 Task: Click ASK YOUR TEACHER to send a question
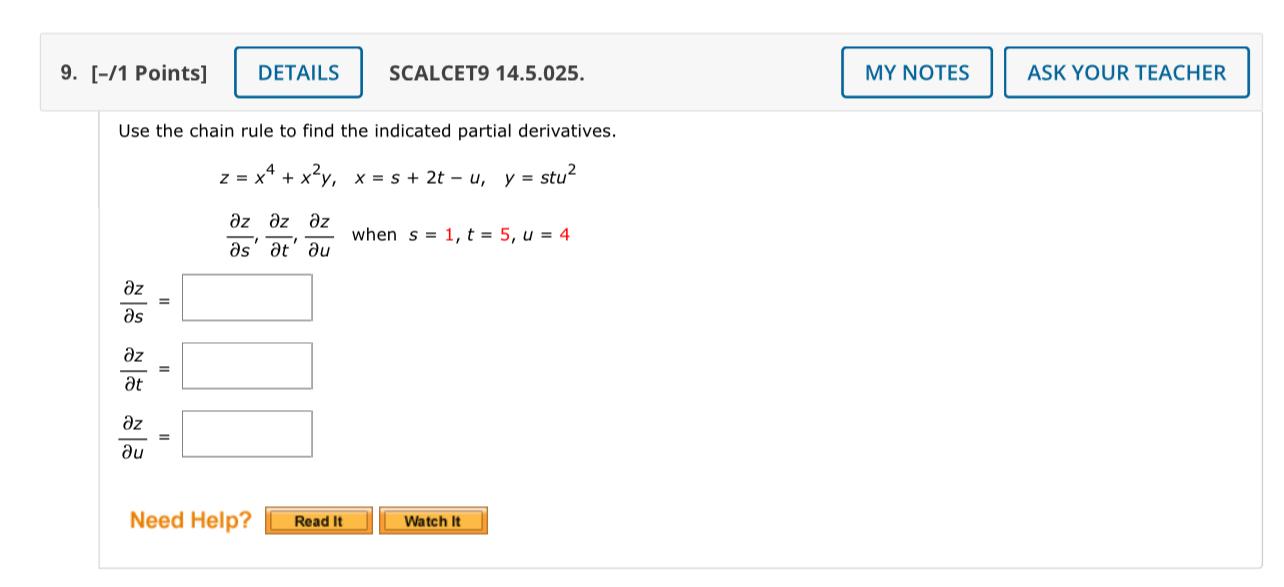[x=1127, y=71]
